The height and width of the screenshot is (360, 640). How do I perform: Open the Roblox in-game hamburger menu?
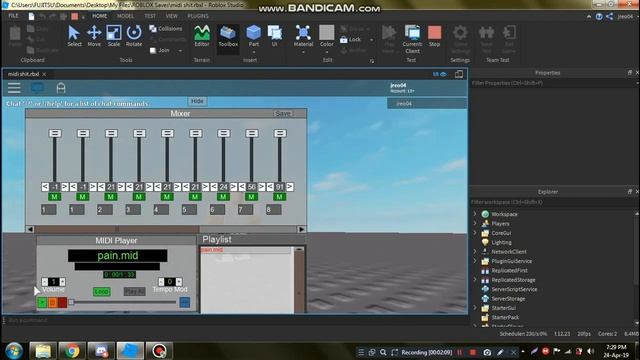point(14,88)
